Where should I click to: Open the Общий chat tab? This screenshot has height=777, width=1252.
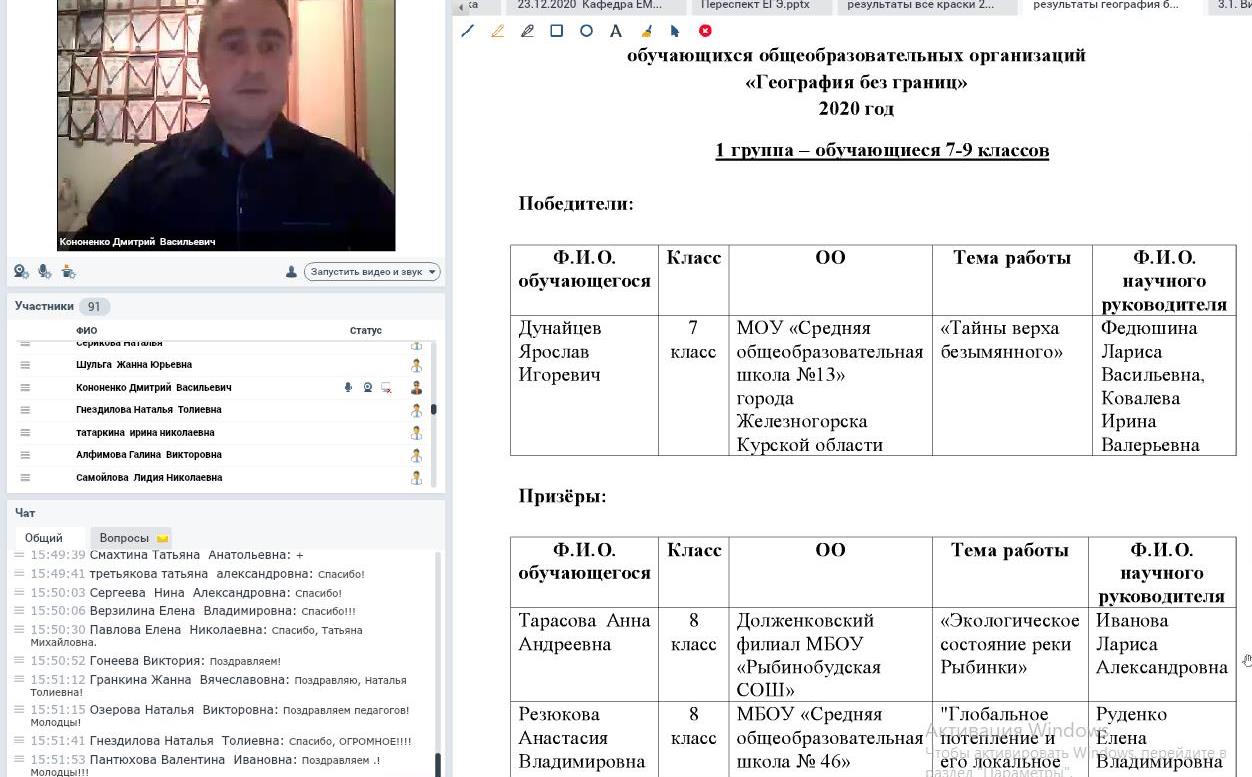[x=44, y=538]
